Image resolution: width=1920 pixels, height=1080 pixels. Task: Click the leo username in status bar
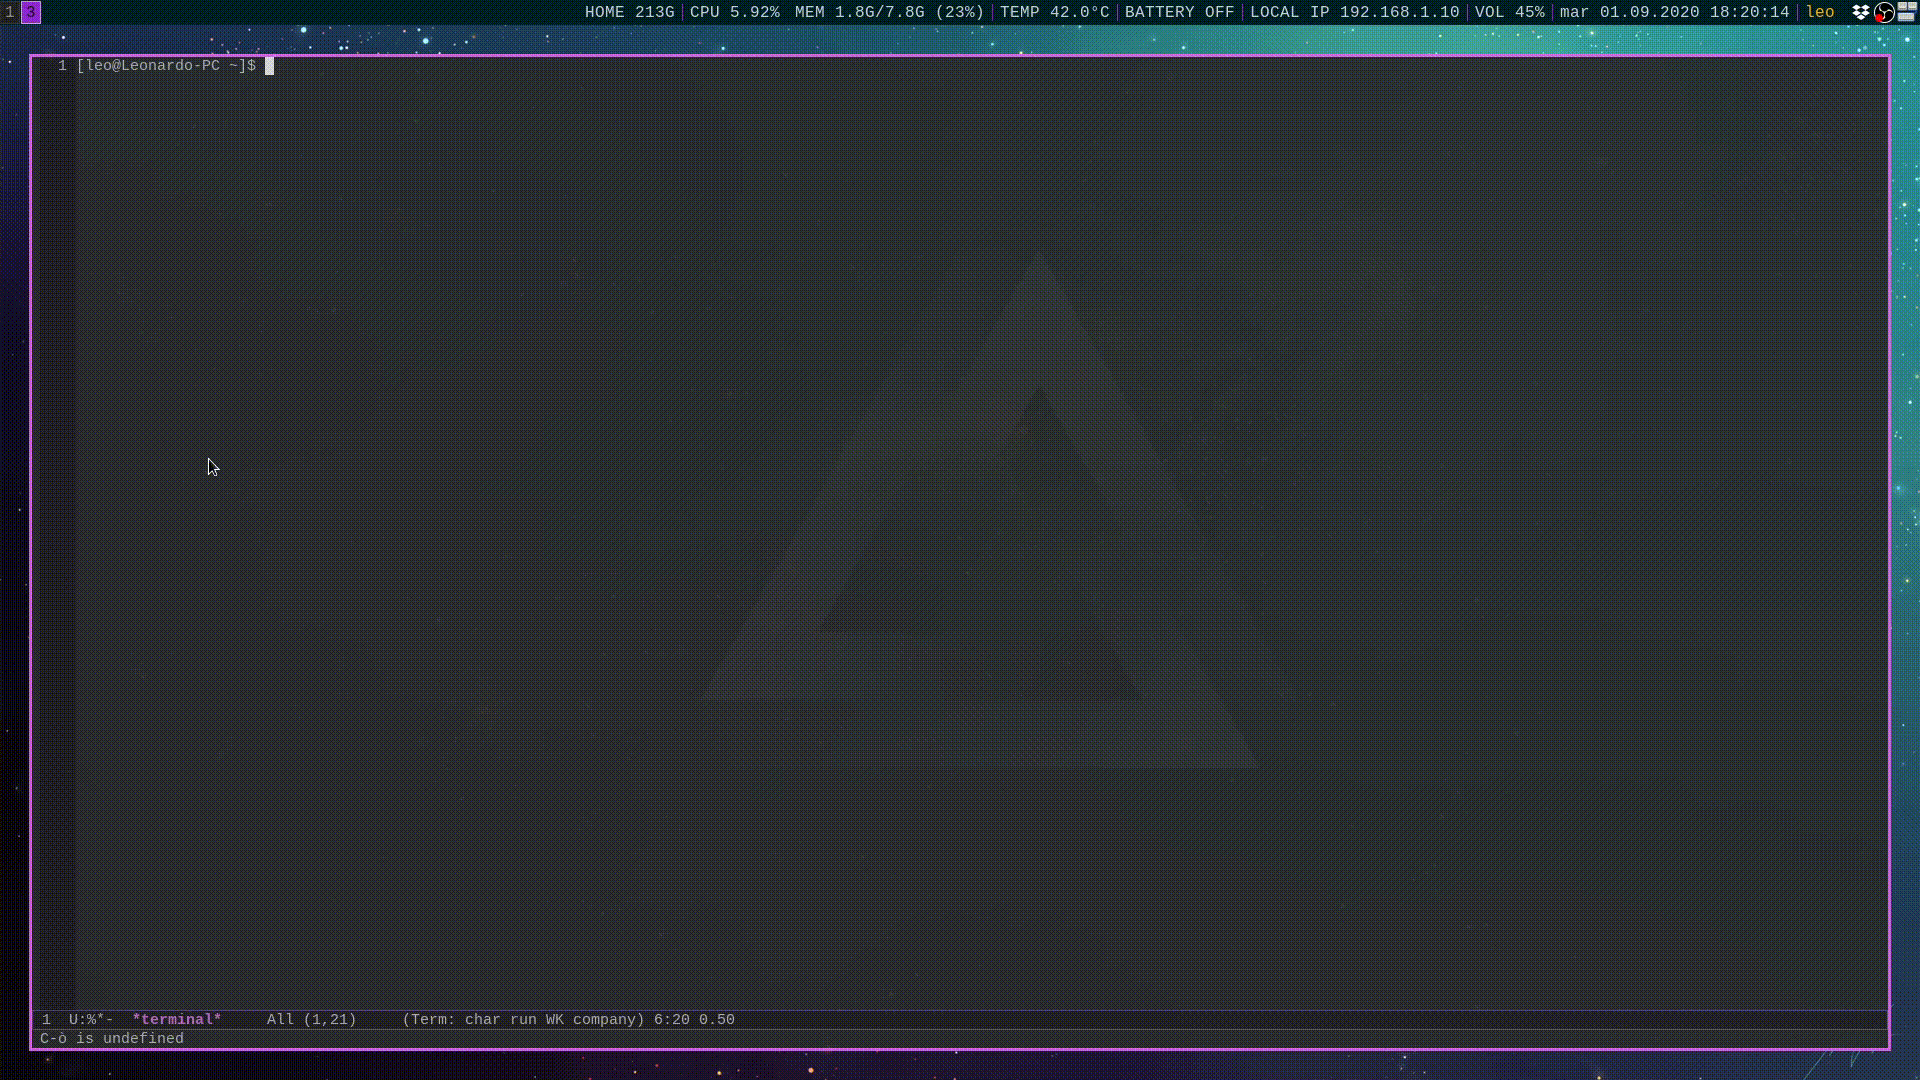point(1820,12)
